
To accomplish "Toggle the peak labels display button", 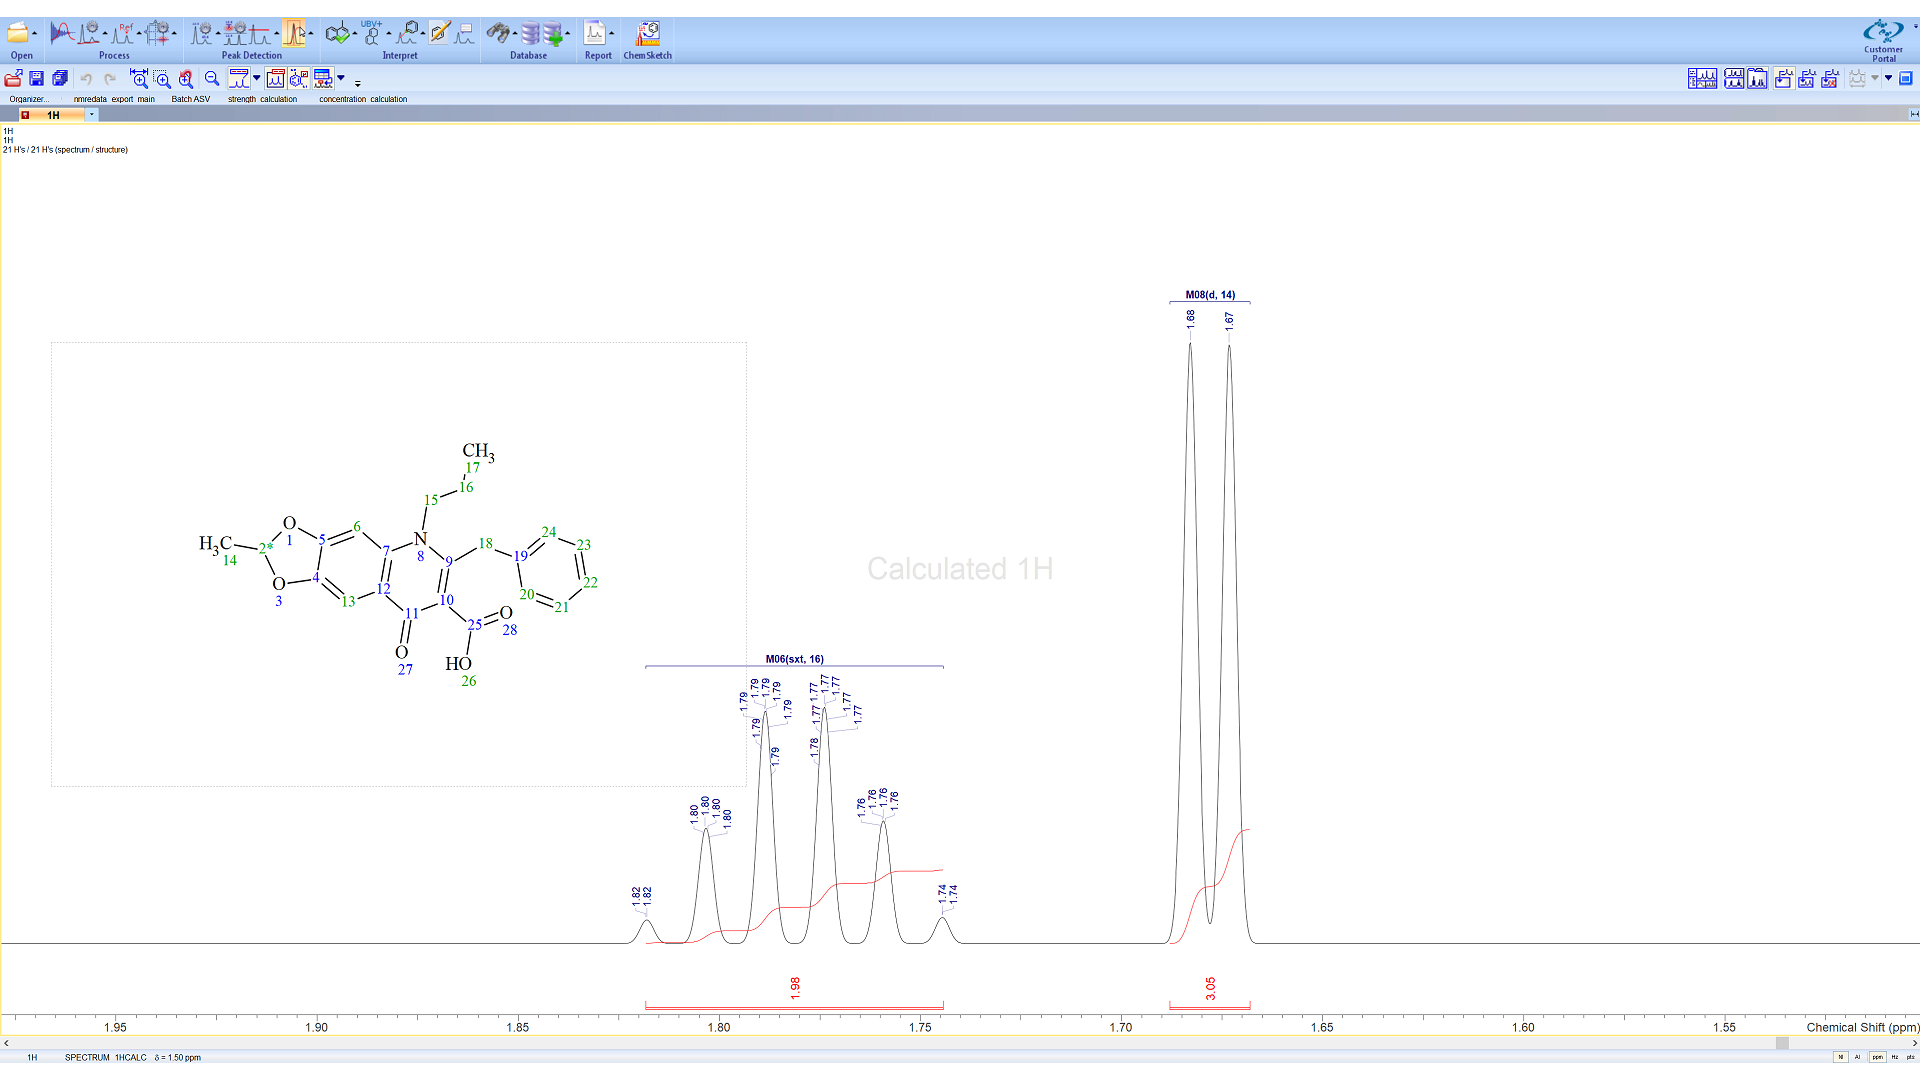I will tap(239, 79).
